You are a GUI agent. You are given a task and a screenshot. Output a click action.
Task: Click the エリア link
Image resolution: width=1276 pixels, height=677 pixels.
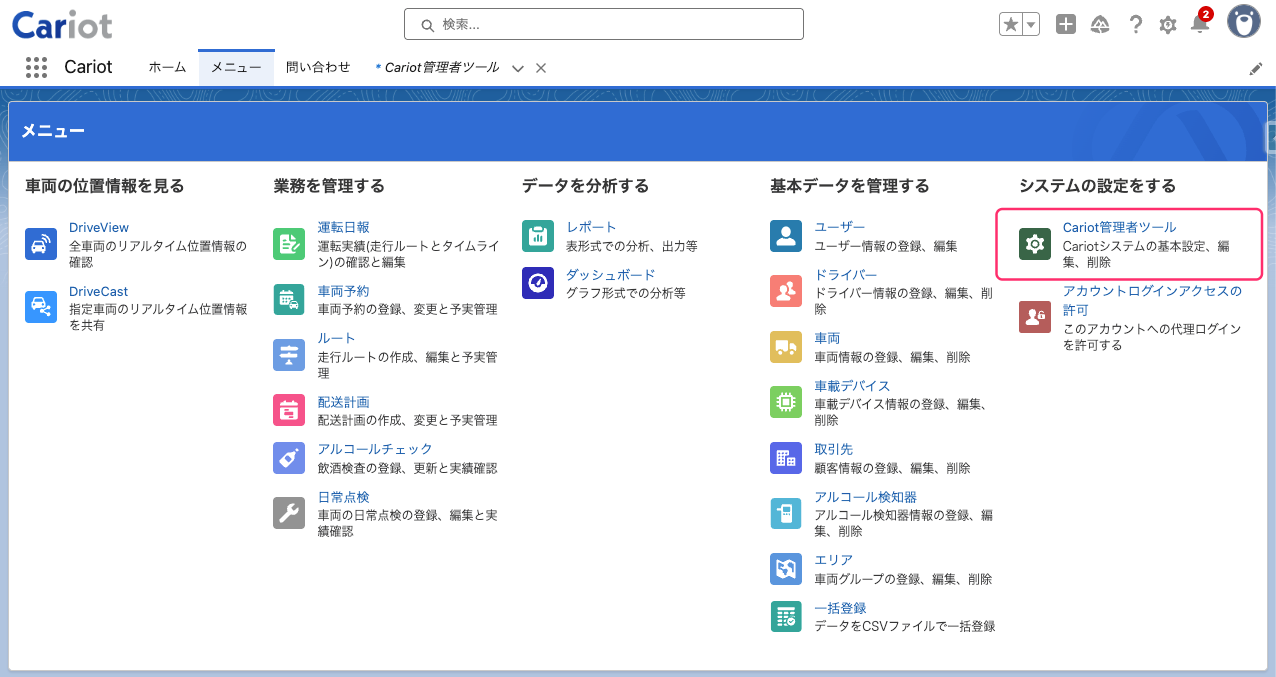pyautogui.click(x=834, y=560)
